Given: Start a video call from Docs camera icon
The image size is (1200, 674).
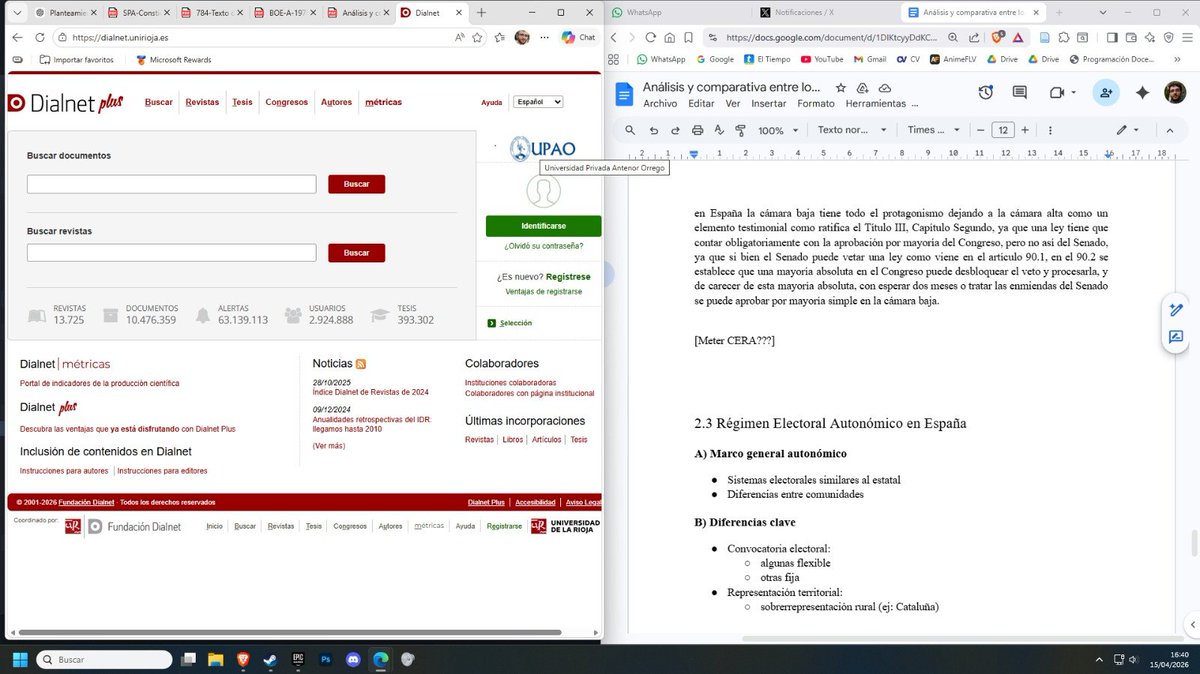Looking at the screenshot, I should click(x=1055, y=93).
